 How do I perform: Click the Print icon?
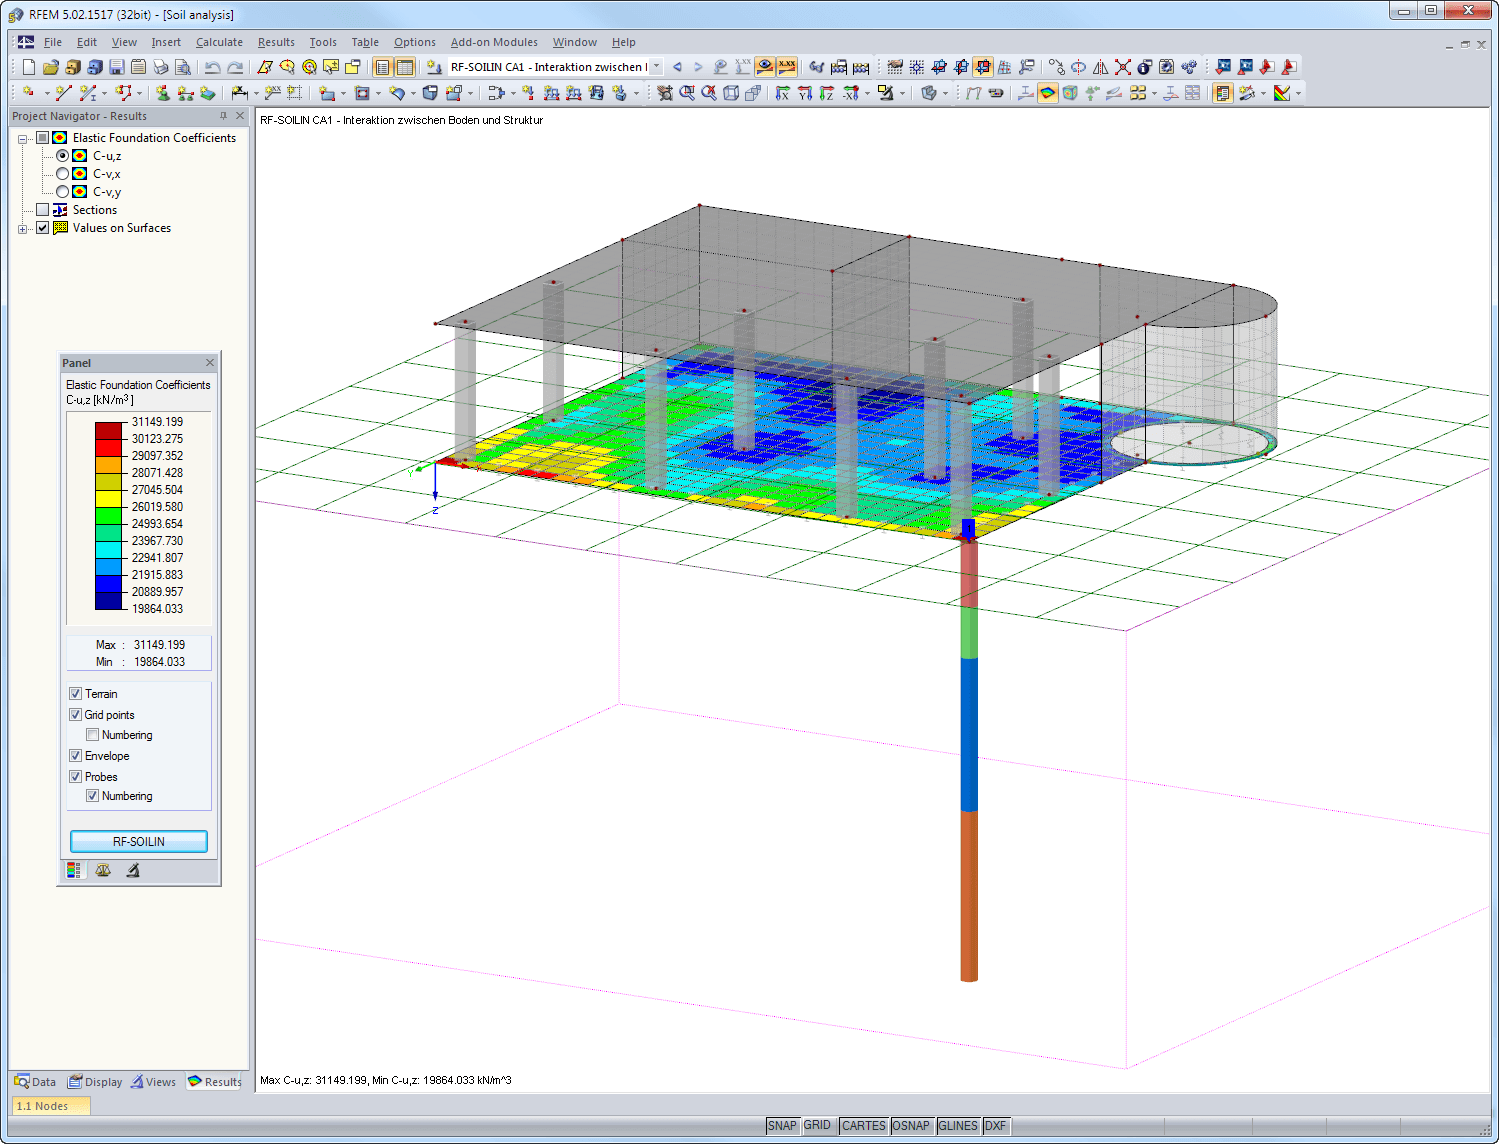[161, 67]
